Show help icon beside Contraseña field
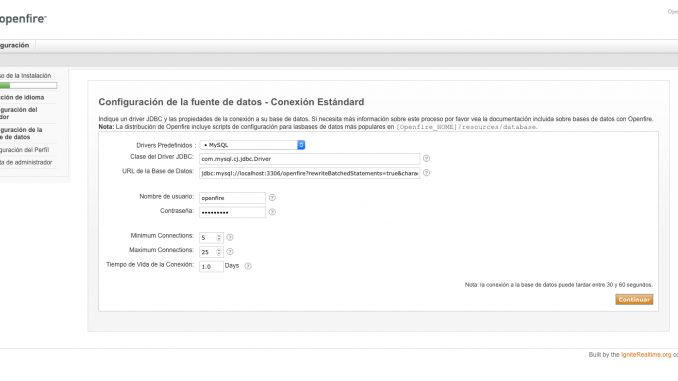The width and height of the screenshot is (678, 381). [272, 212]
